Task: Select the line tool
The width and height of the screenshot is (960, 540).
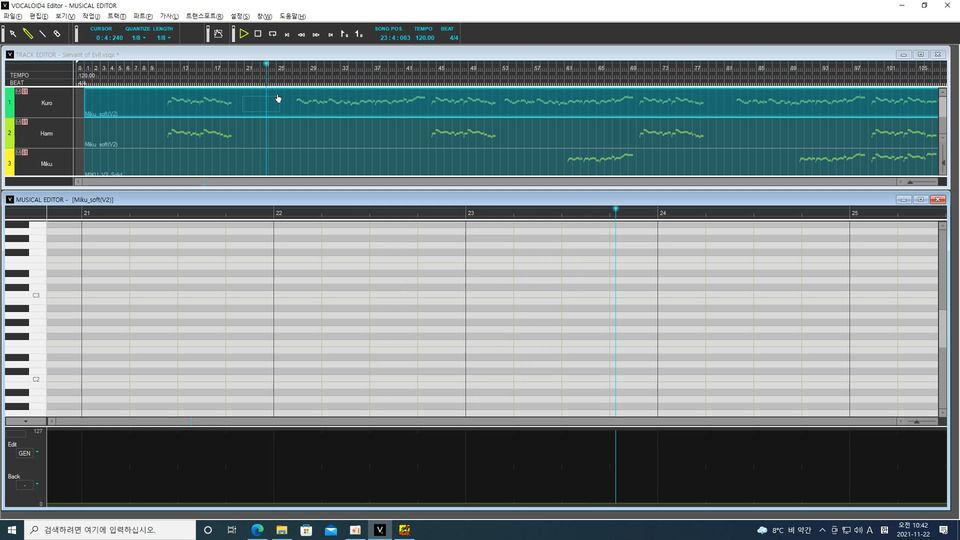Action: point(42,34)
